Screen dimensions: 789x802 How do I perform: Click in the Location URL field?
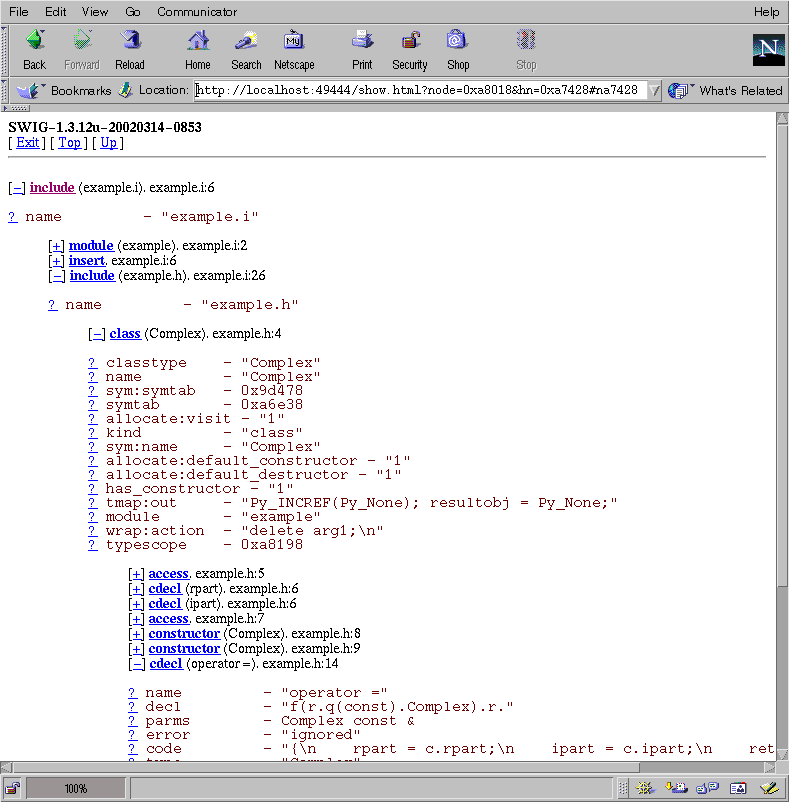click(x=420, y=90)
